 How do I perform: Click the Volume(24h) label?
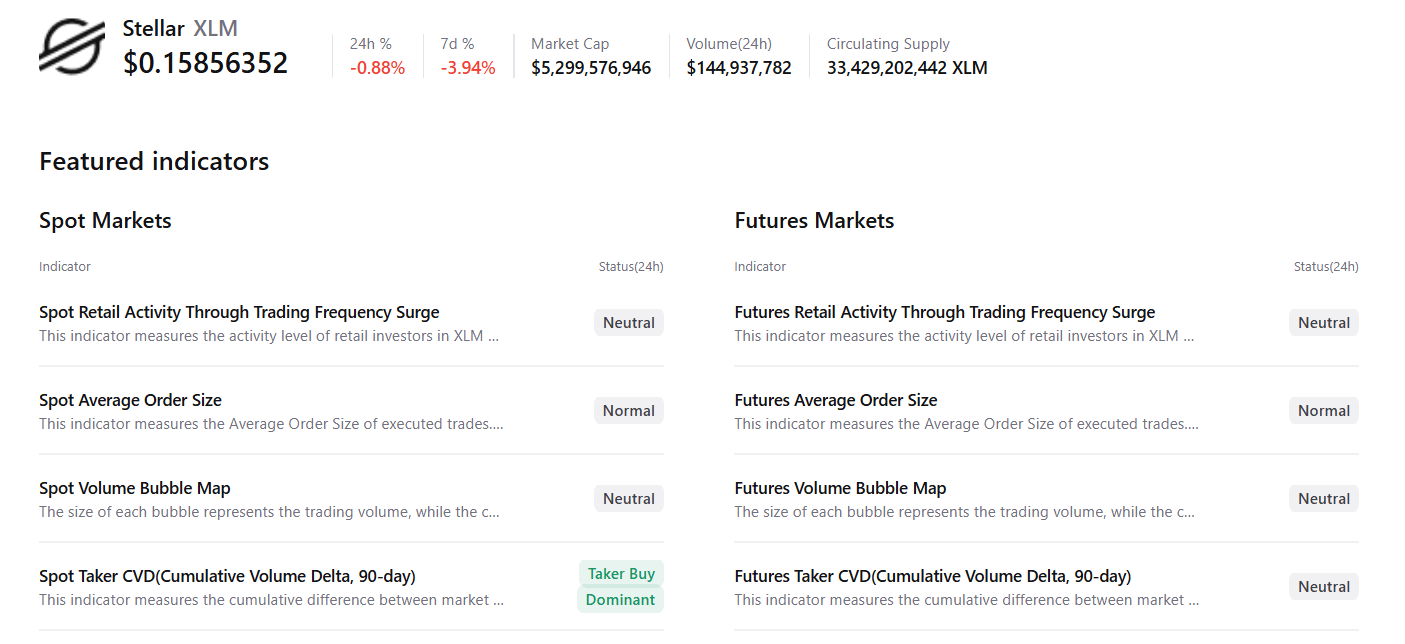click(x=729, y=44)
